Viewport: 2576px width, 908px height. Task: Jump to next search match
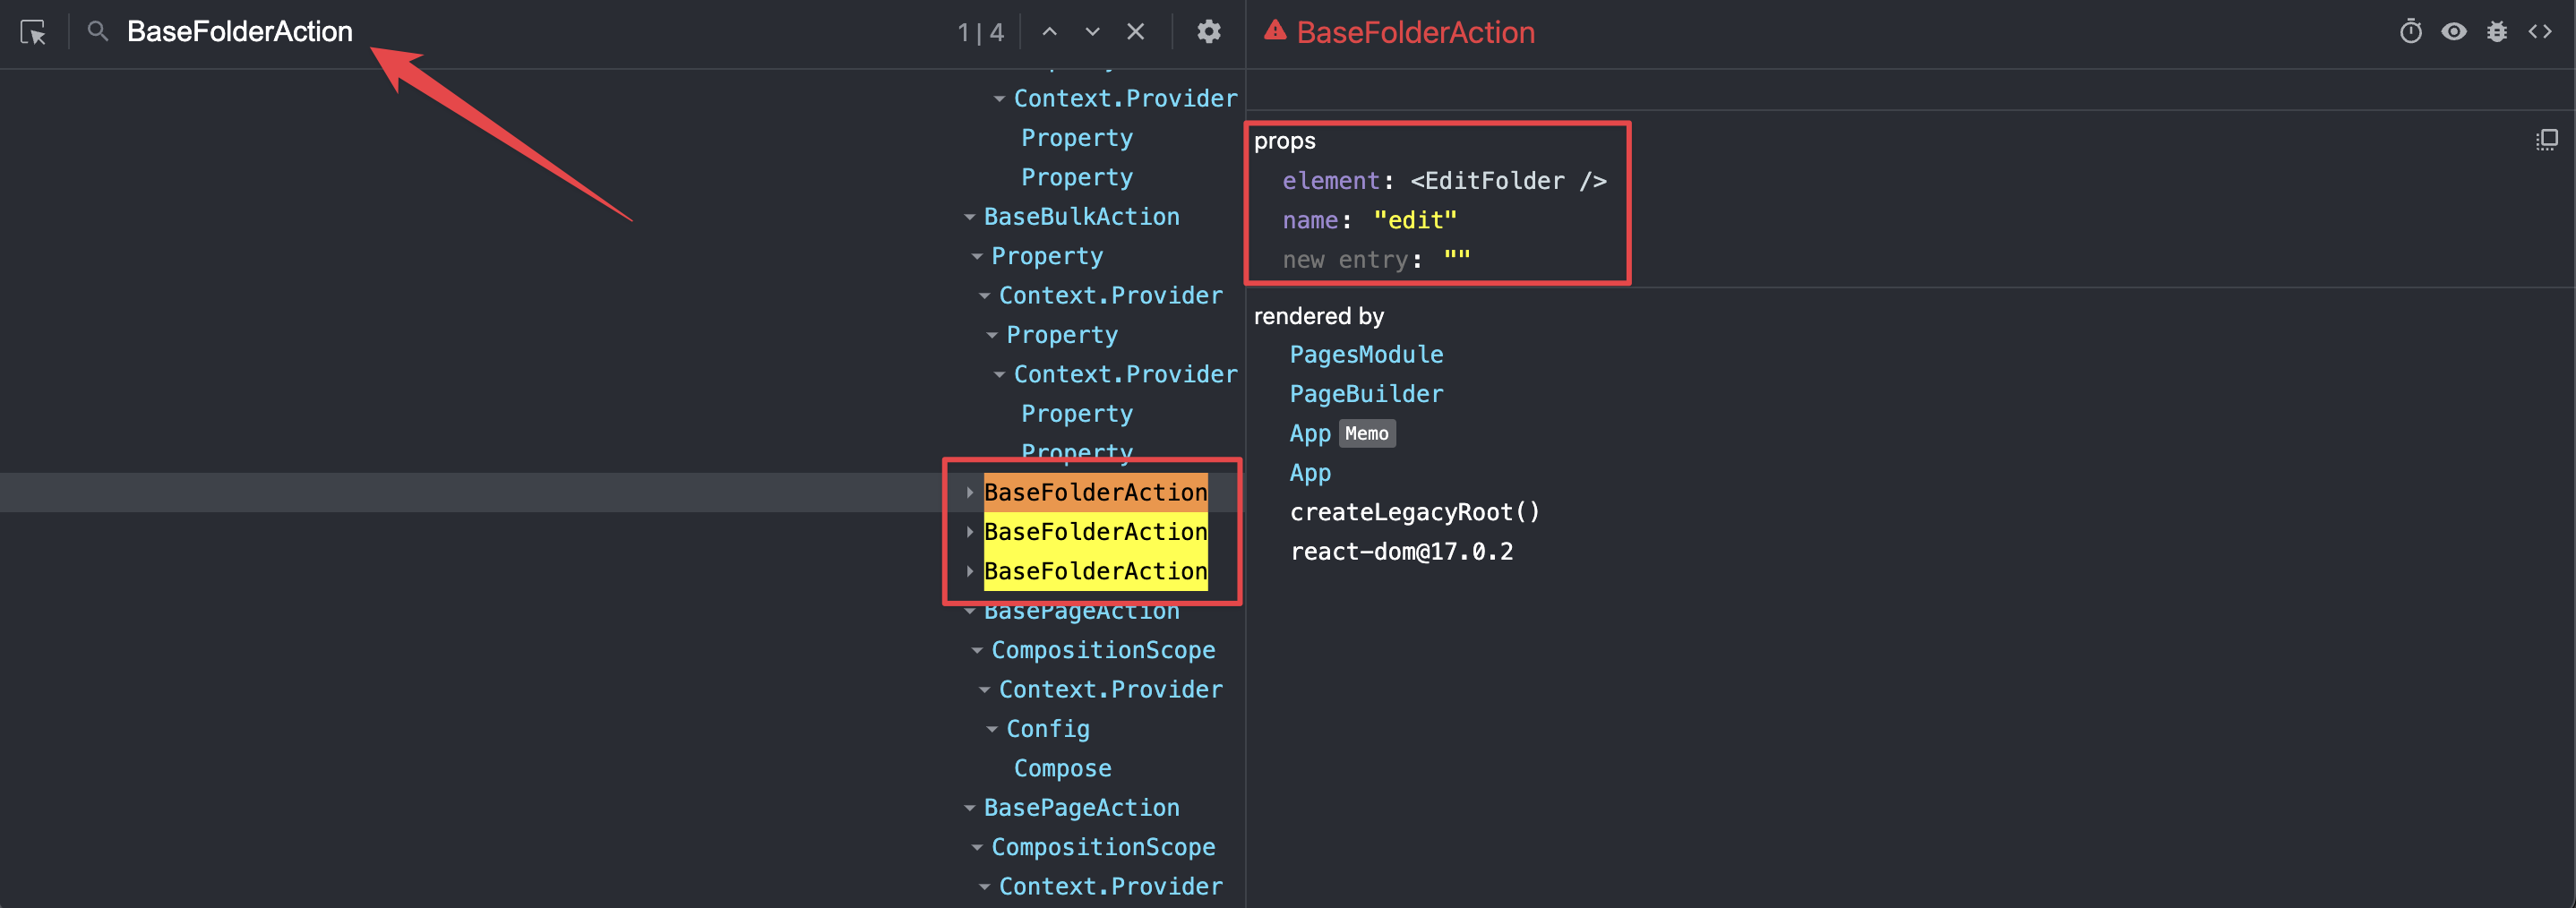pyautogui.click(x=1091, y=31)
